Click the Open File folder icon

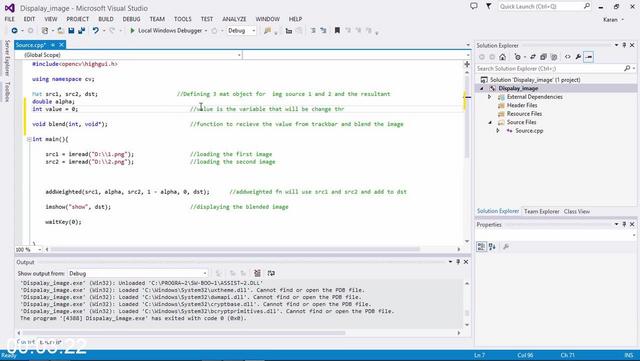point(60,31)
